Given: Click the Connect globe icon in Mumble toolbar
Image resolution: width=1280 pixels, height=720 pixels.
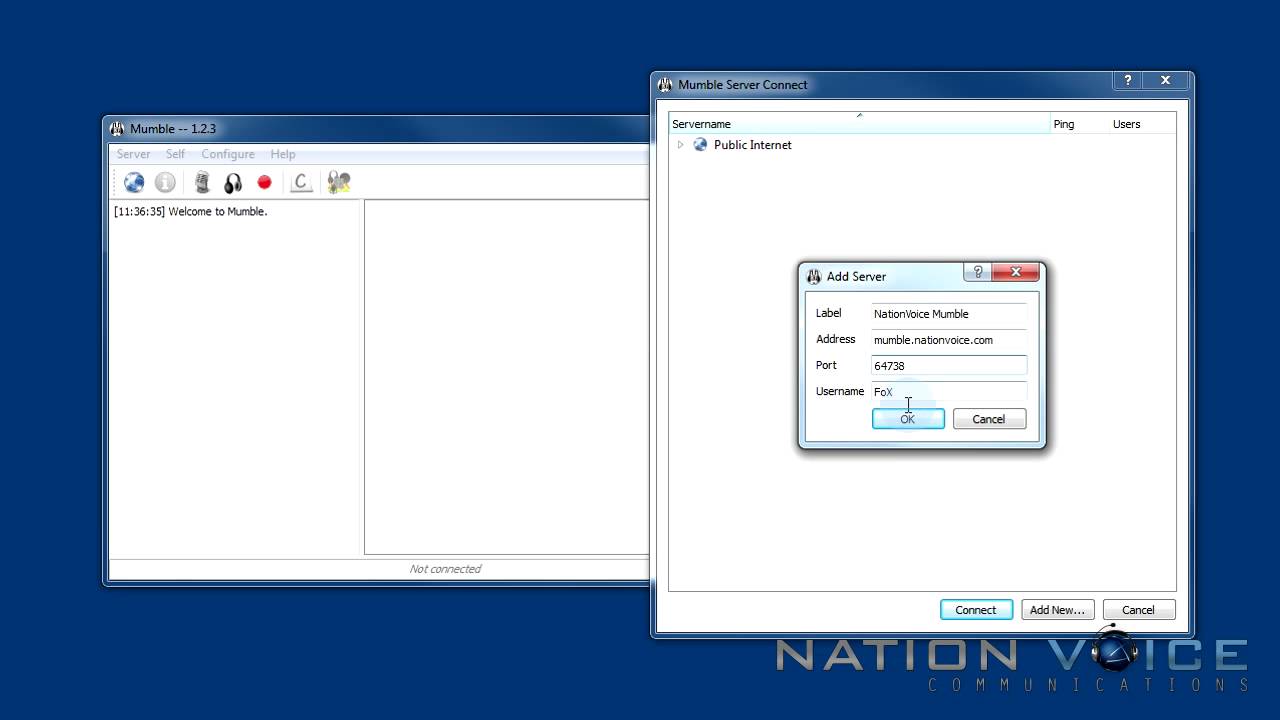Looking at the screenshot, I should pyautogui.click(x=133, y=182).
